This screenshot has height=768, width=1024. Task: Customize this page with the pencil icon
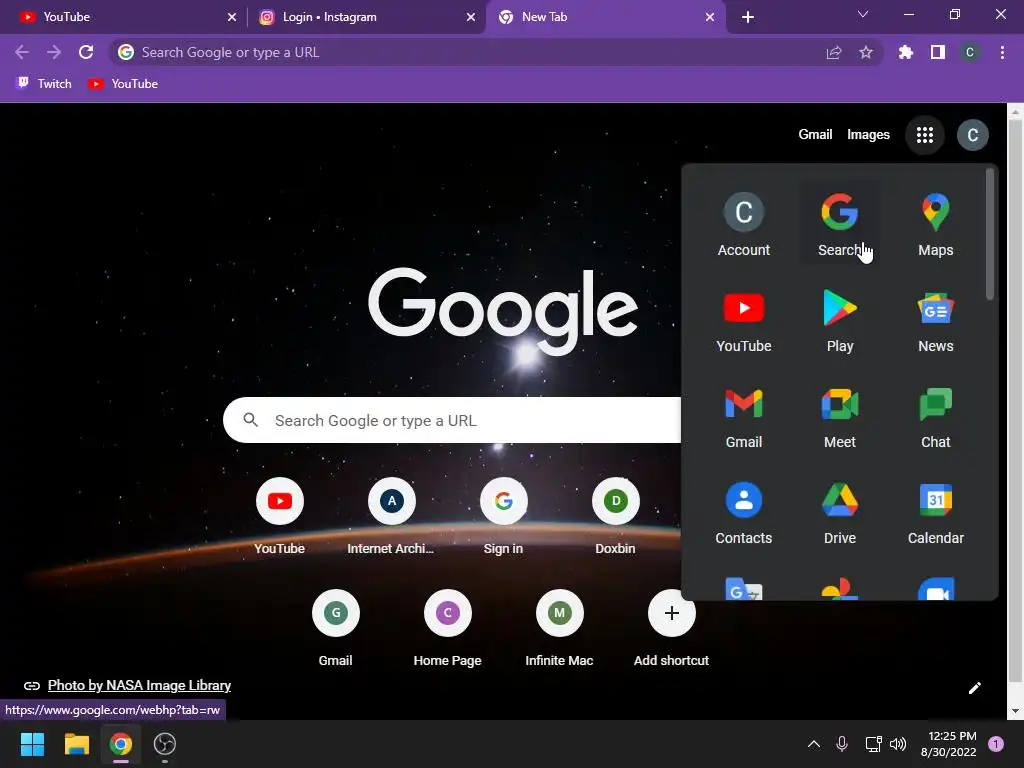[x=974, y=688]
